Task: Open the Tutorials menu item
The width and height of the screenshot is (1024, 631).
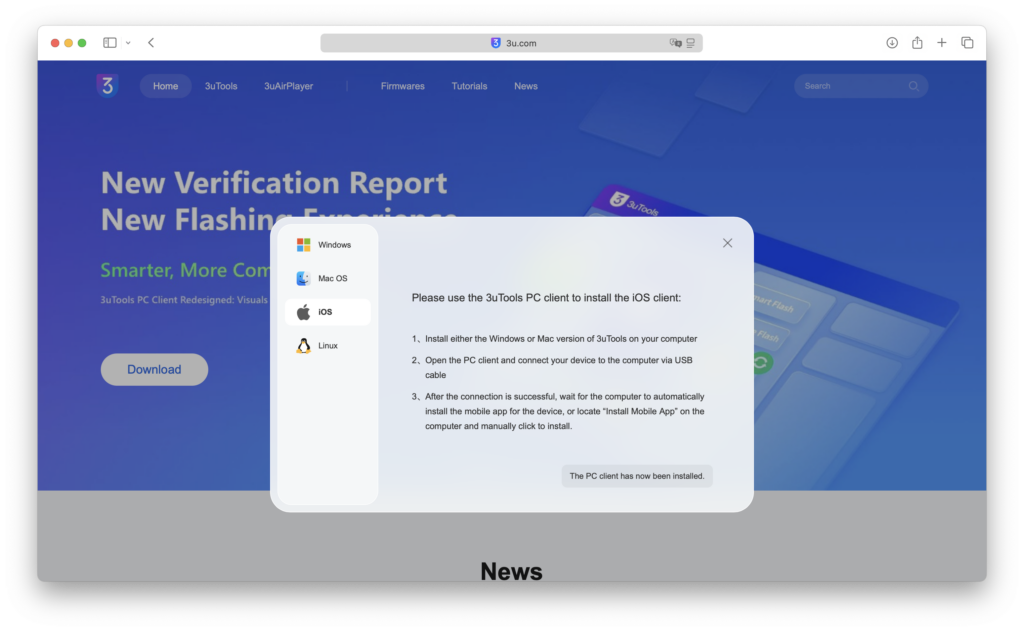Action: (x=469, y=86)
